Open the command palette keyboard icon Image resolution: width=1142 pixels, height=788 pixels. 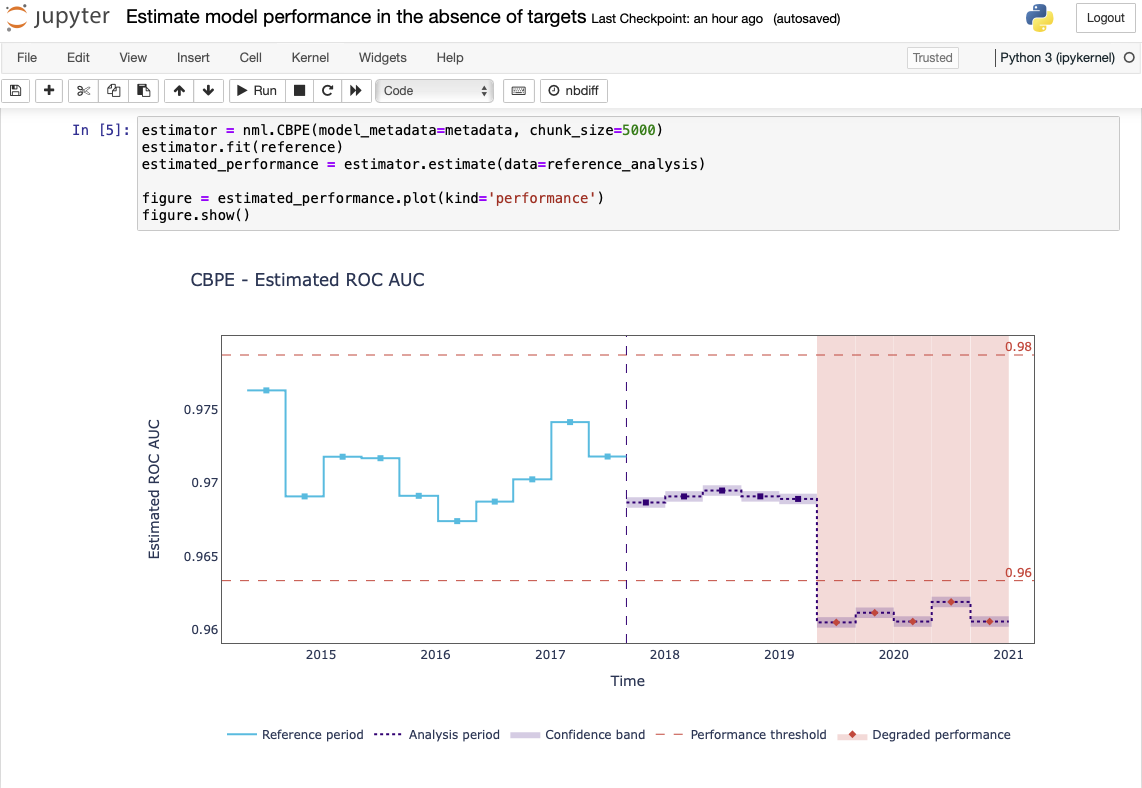point(518,90)
